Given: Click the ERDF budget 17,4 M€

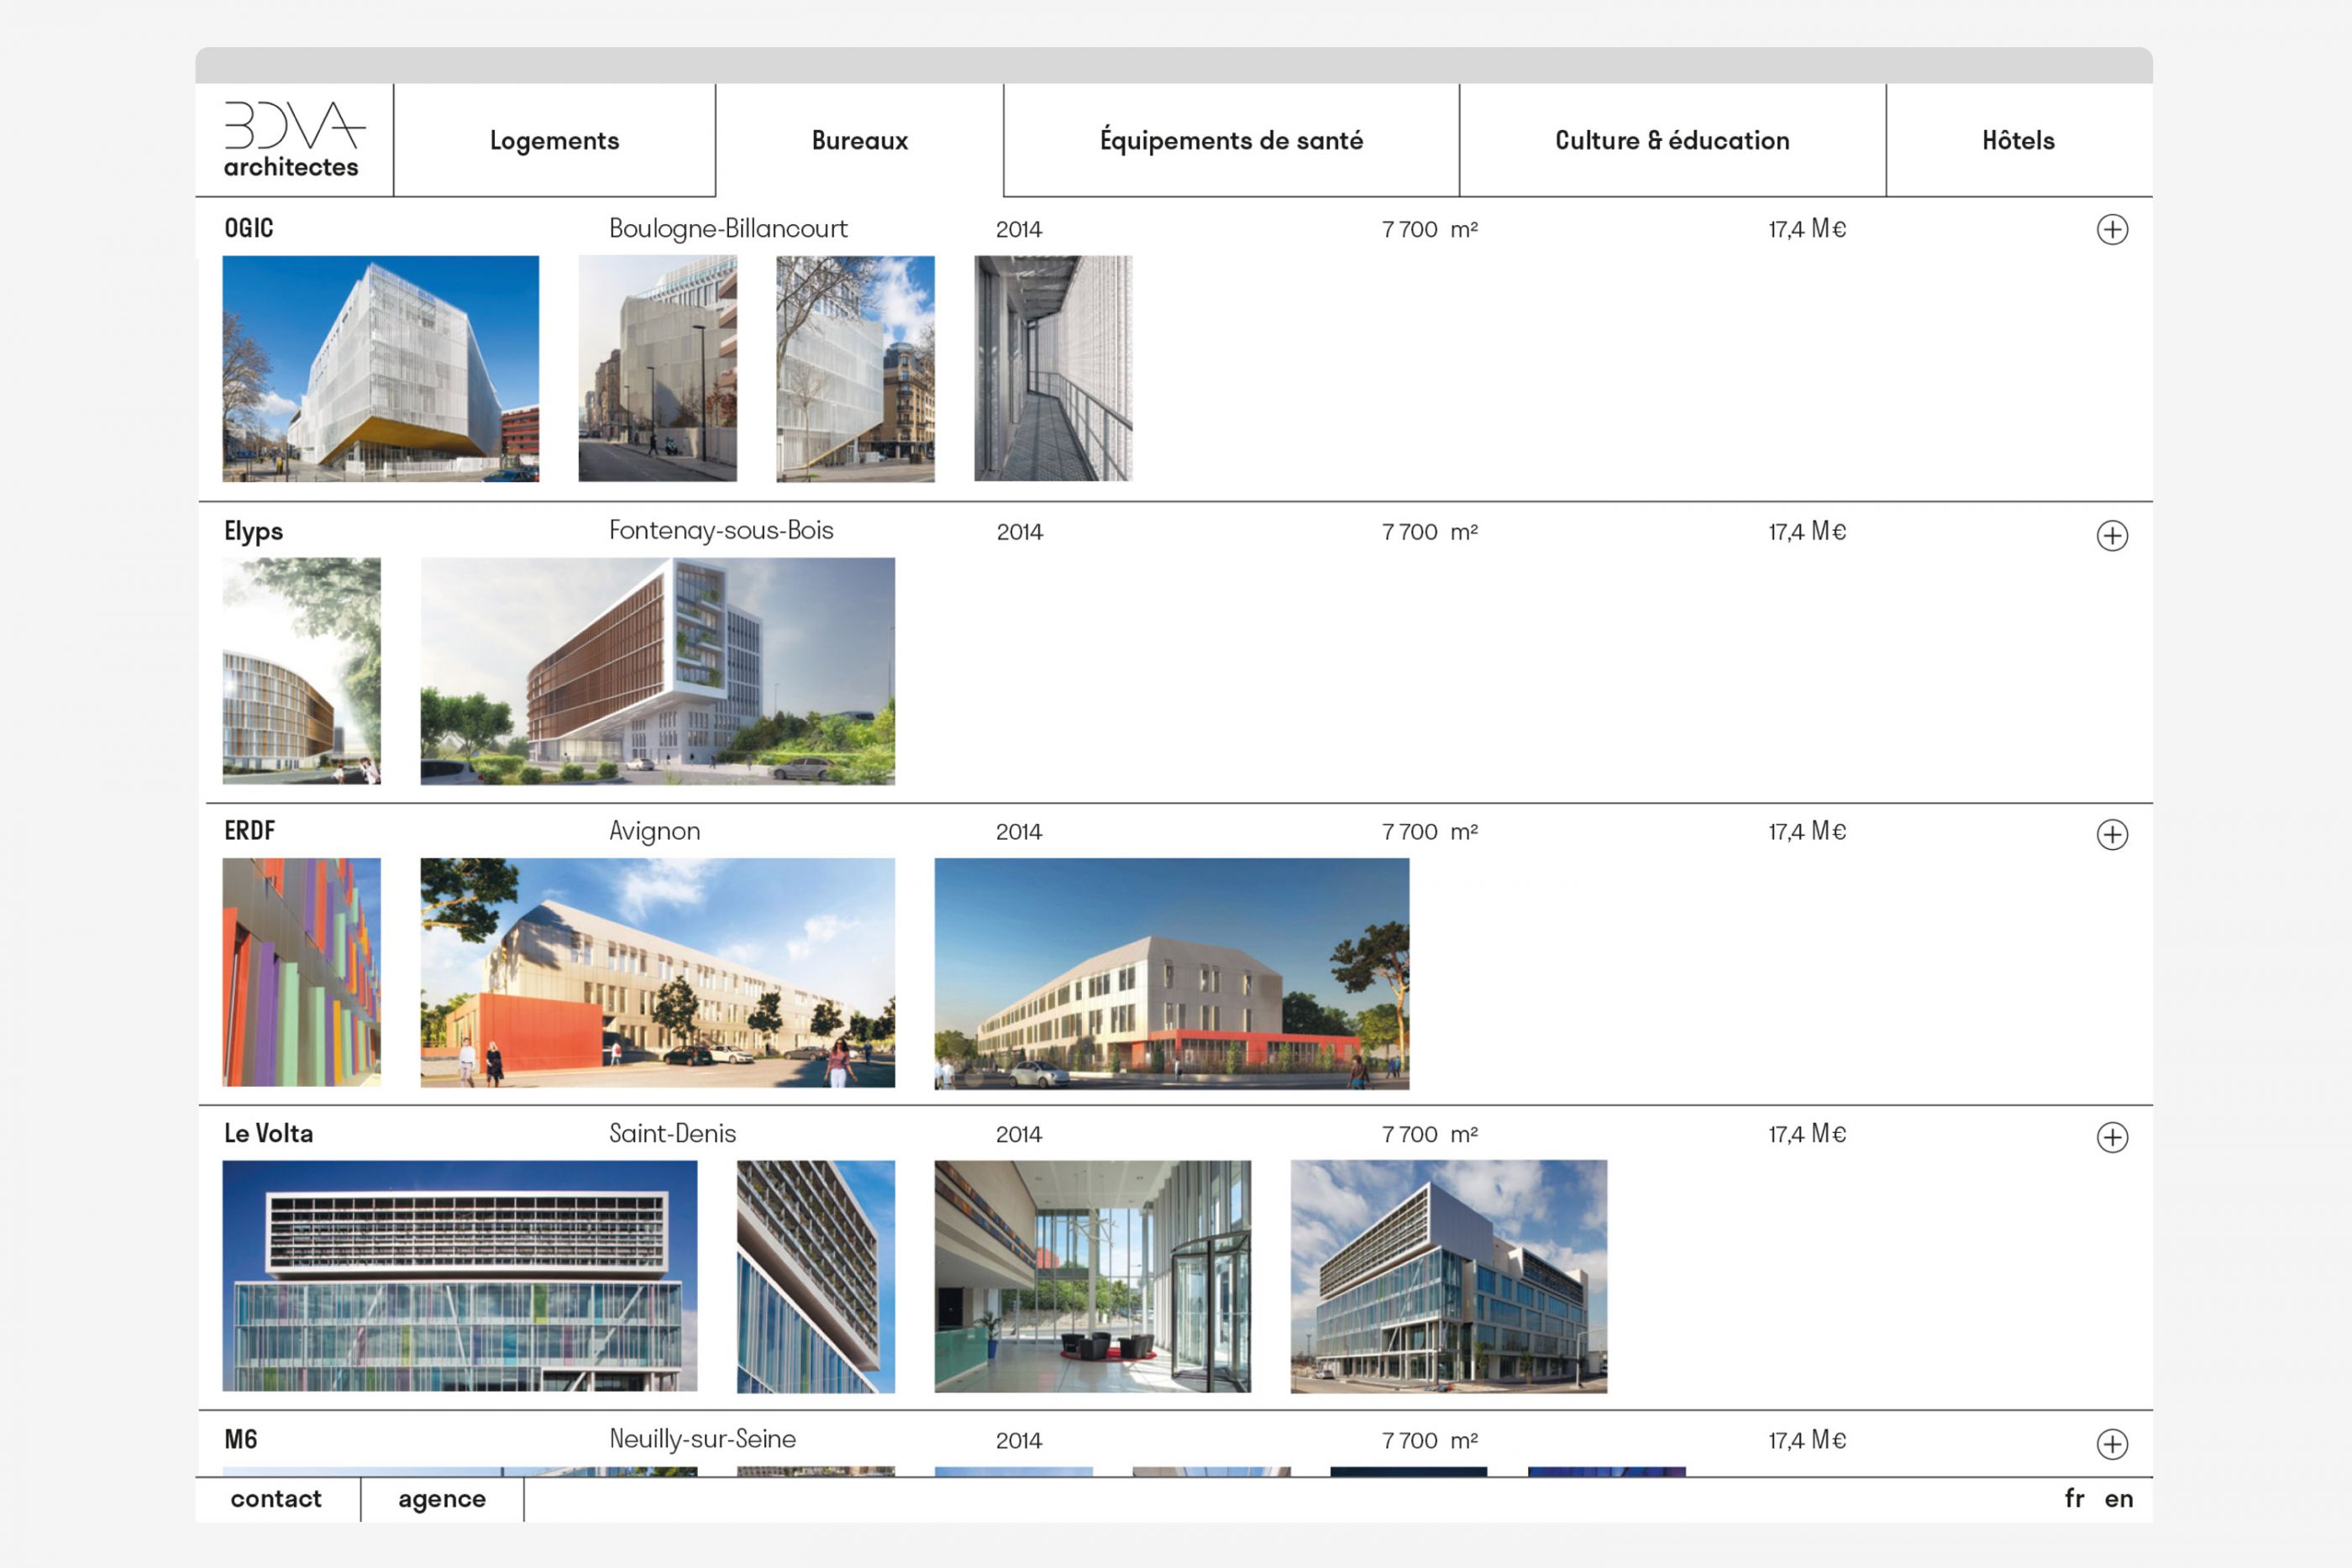Looking at the screenshot, I should (1808, 831).
